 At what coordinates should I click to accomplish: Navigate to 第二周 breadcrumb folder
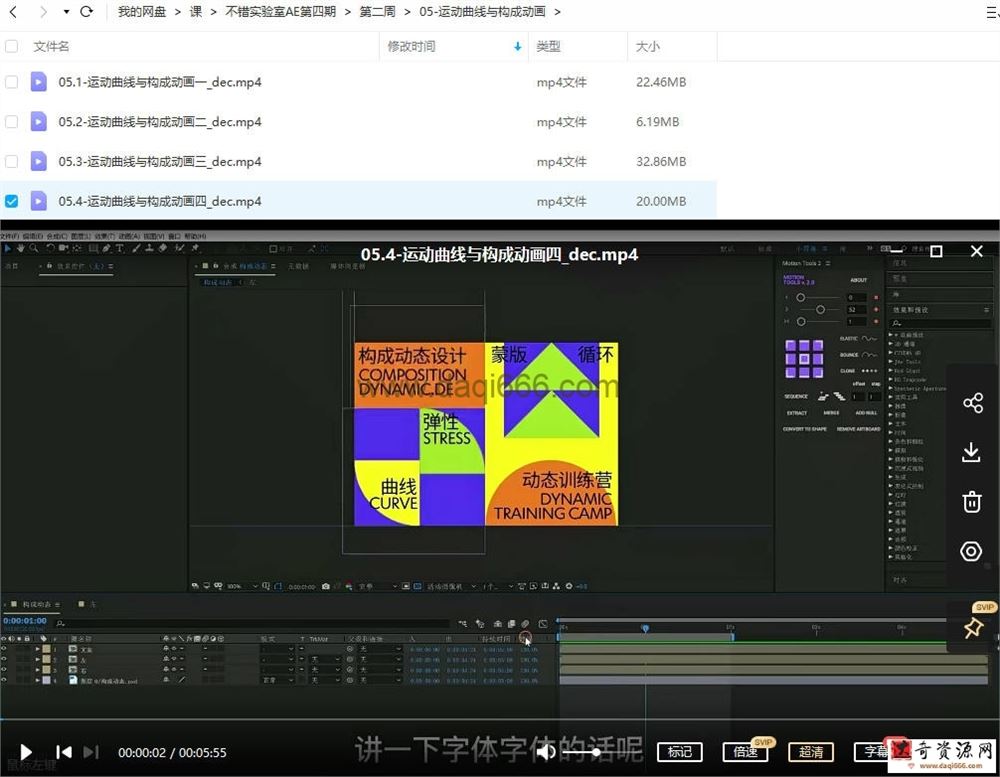click(377, 12)
